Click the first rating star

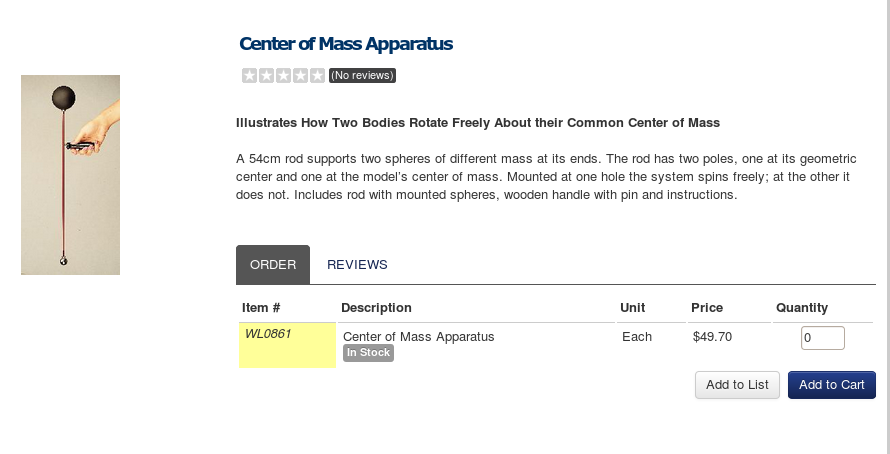pos(249,75)
